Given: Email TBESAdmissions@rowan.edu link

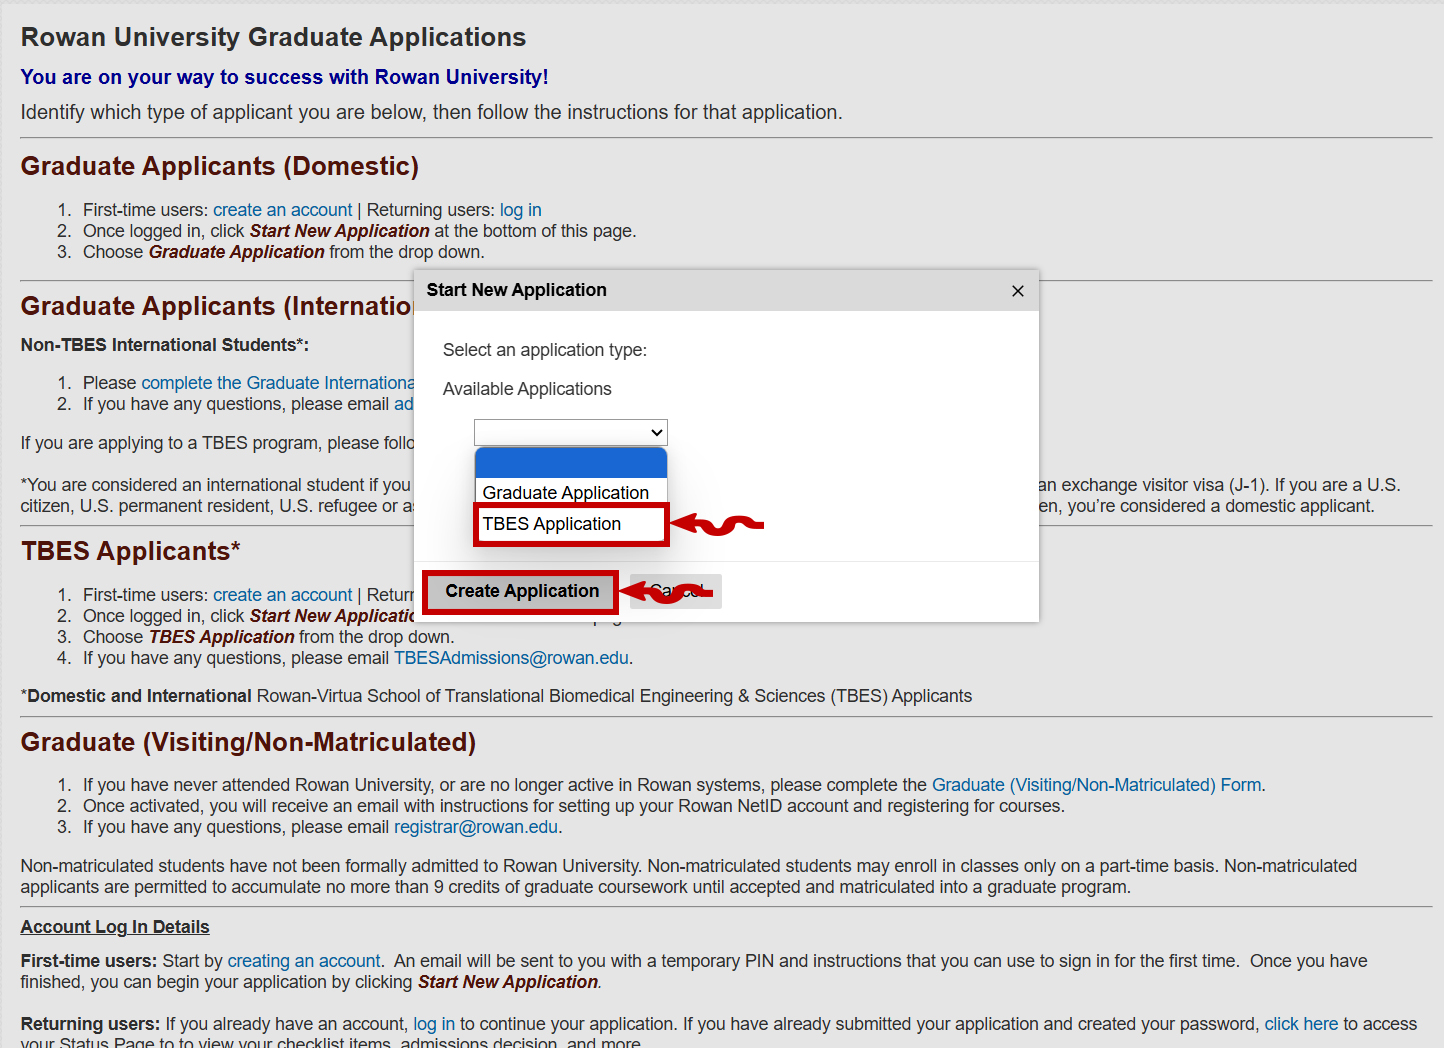Looking at the screenshot, I should (x=511, y=658).
